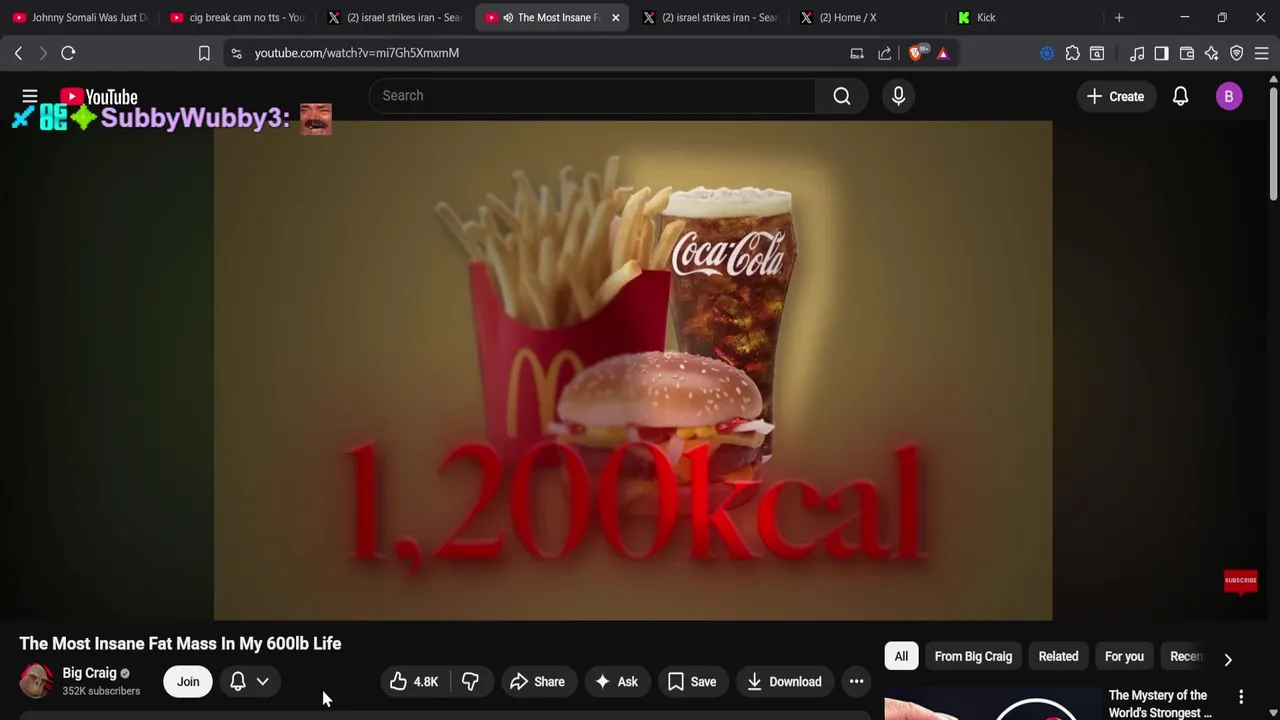The width and height of the screenshot is (1280, 720).
Task: Bookmark this page
Action: 204,53
